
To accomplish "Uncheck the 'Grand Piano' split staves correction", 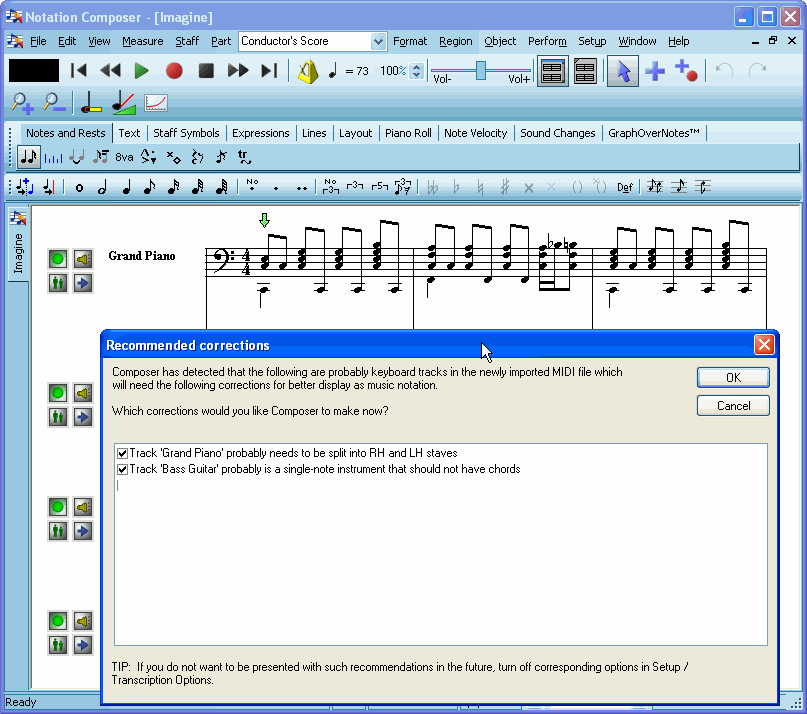I will [x=123, y=453].
